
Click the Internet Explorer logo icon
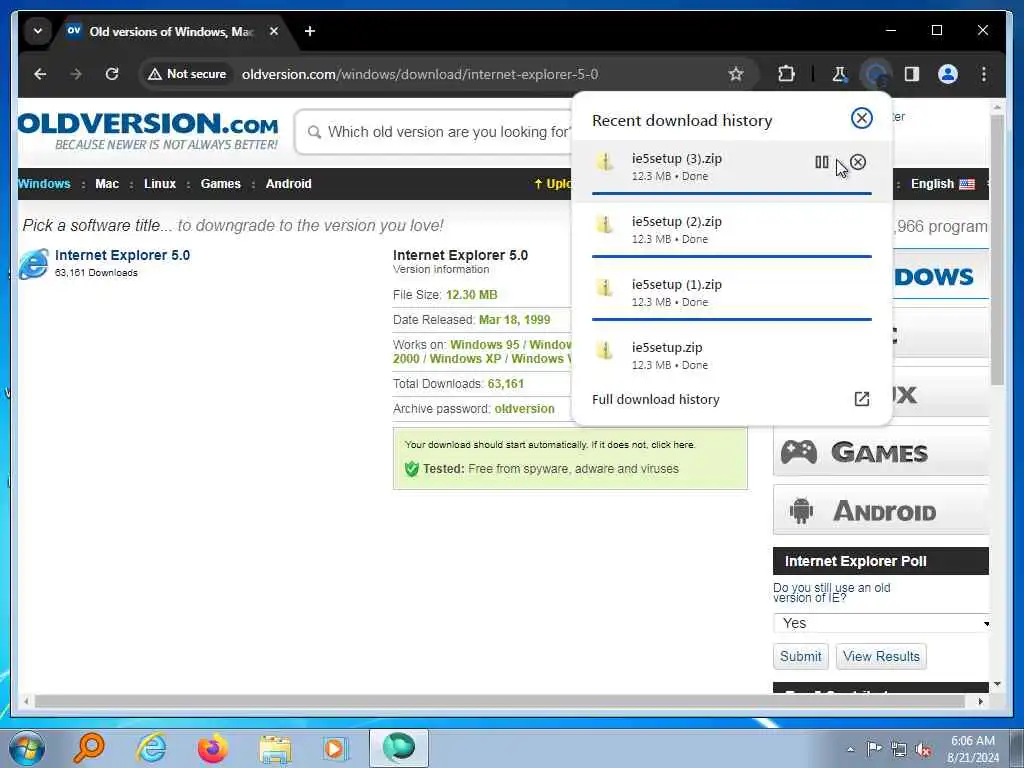pyautogui.click(x=34, y=263)
